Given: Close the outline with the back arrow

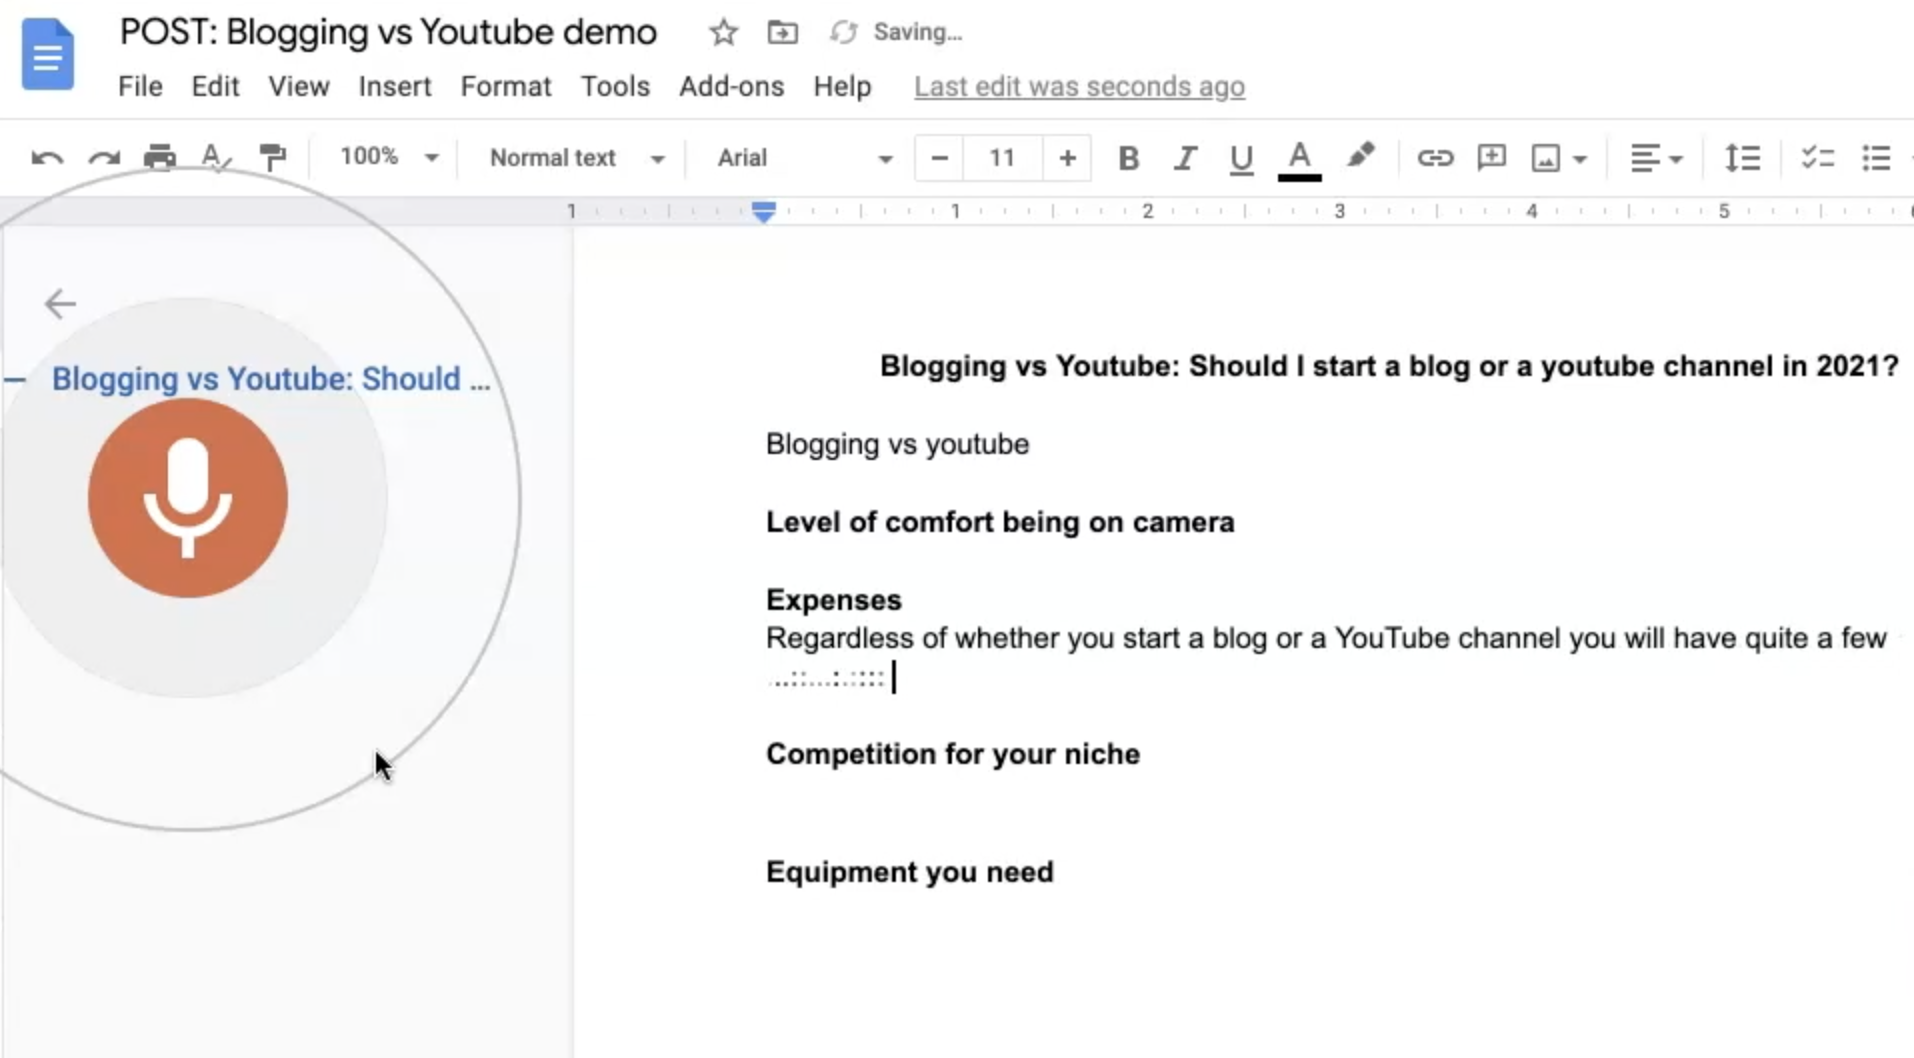Looking at the screenshot, I should tap(60, 303).
